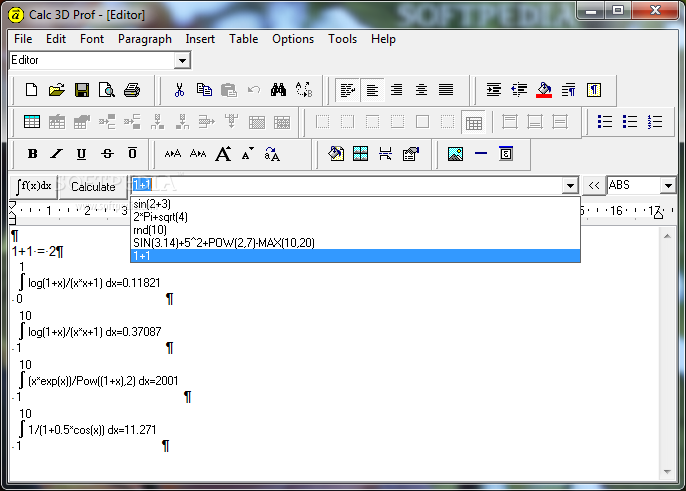The height and width of the screenshot is (491, 686).
Task: Click the Calculate button
Action: point(93,186)
